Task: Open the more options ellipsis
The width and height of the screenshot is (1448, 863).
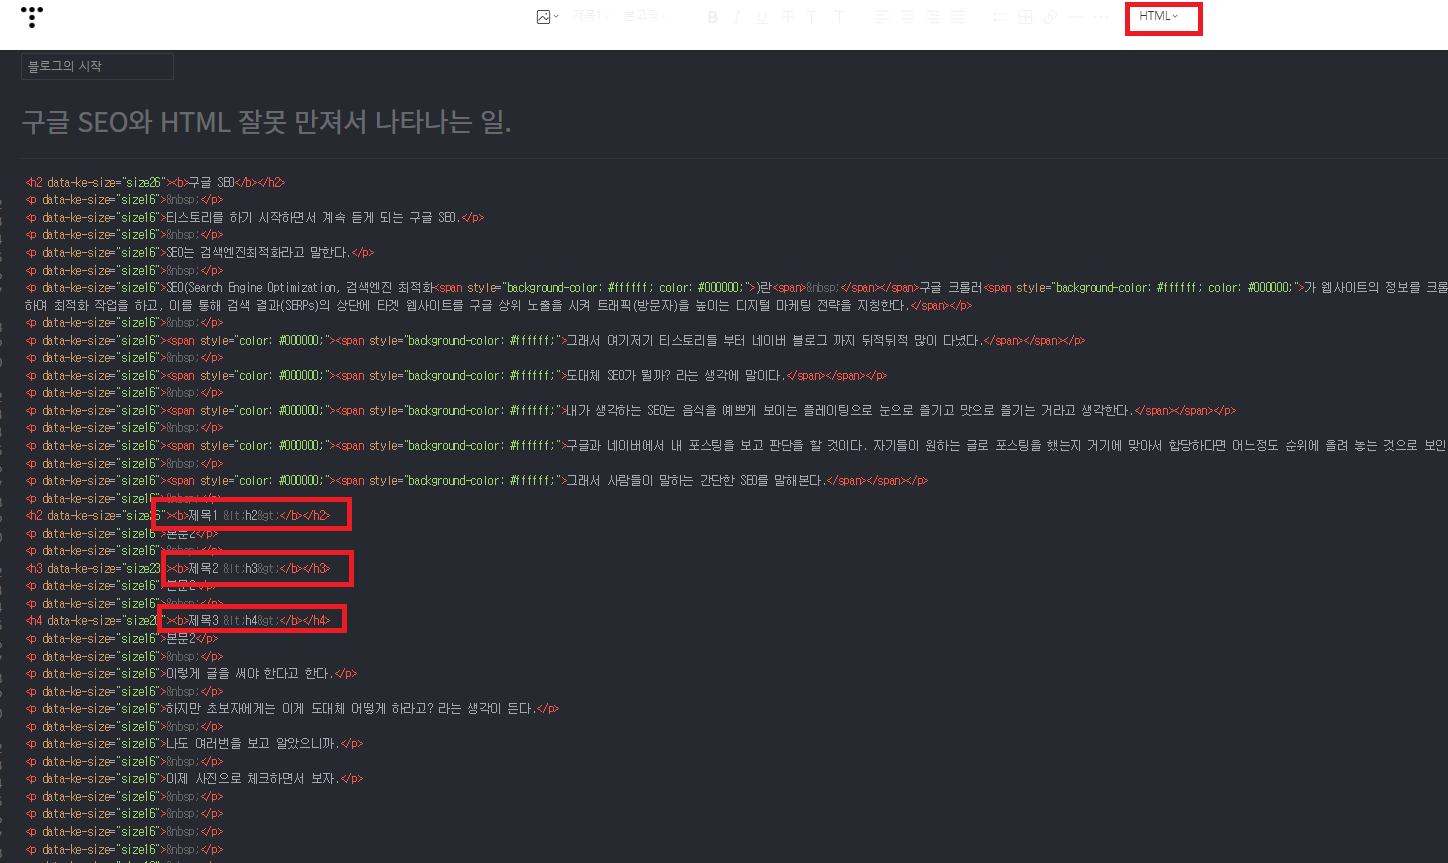Action: (1101, 17)
